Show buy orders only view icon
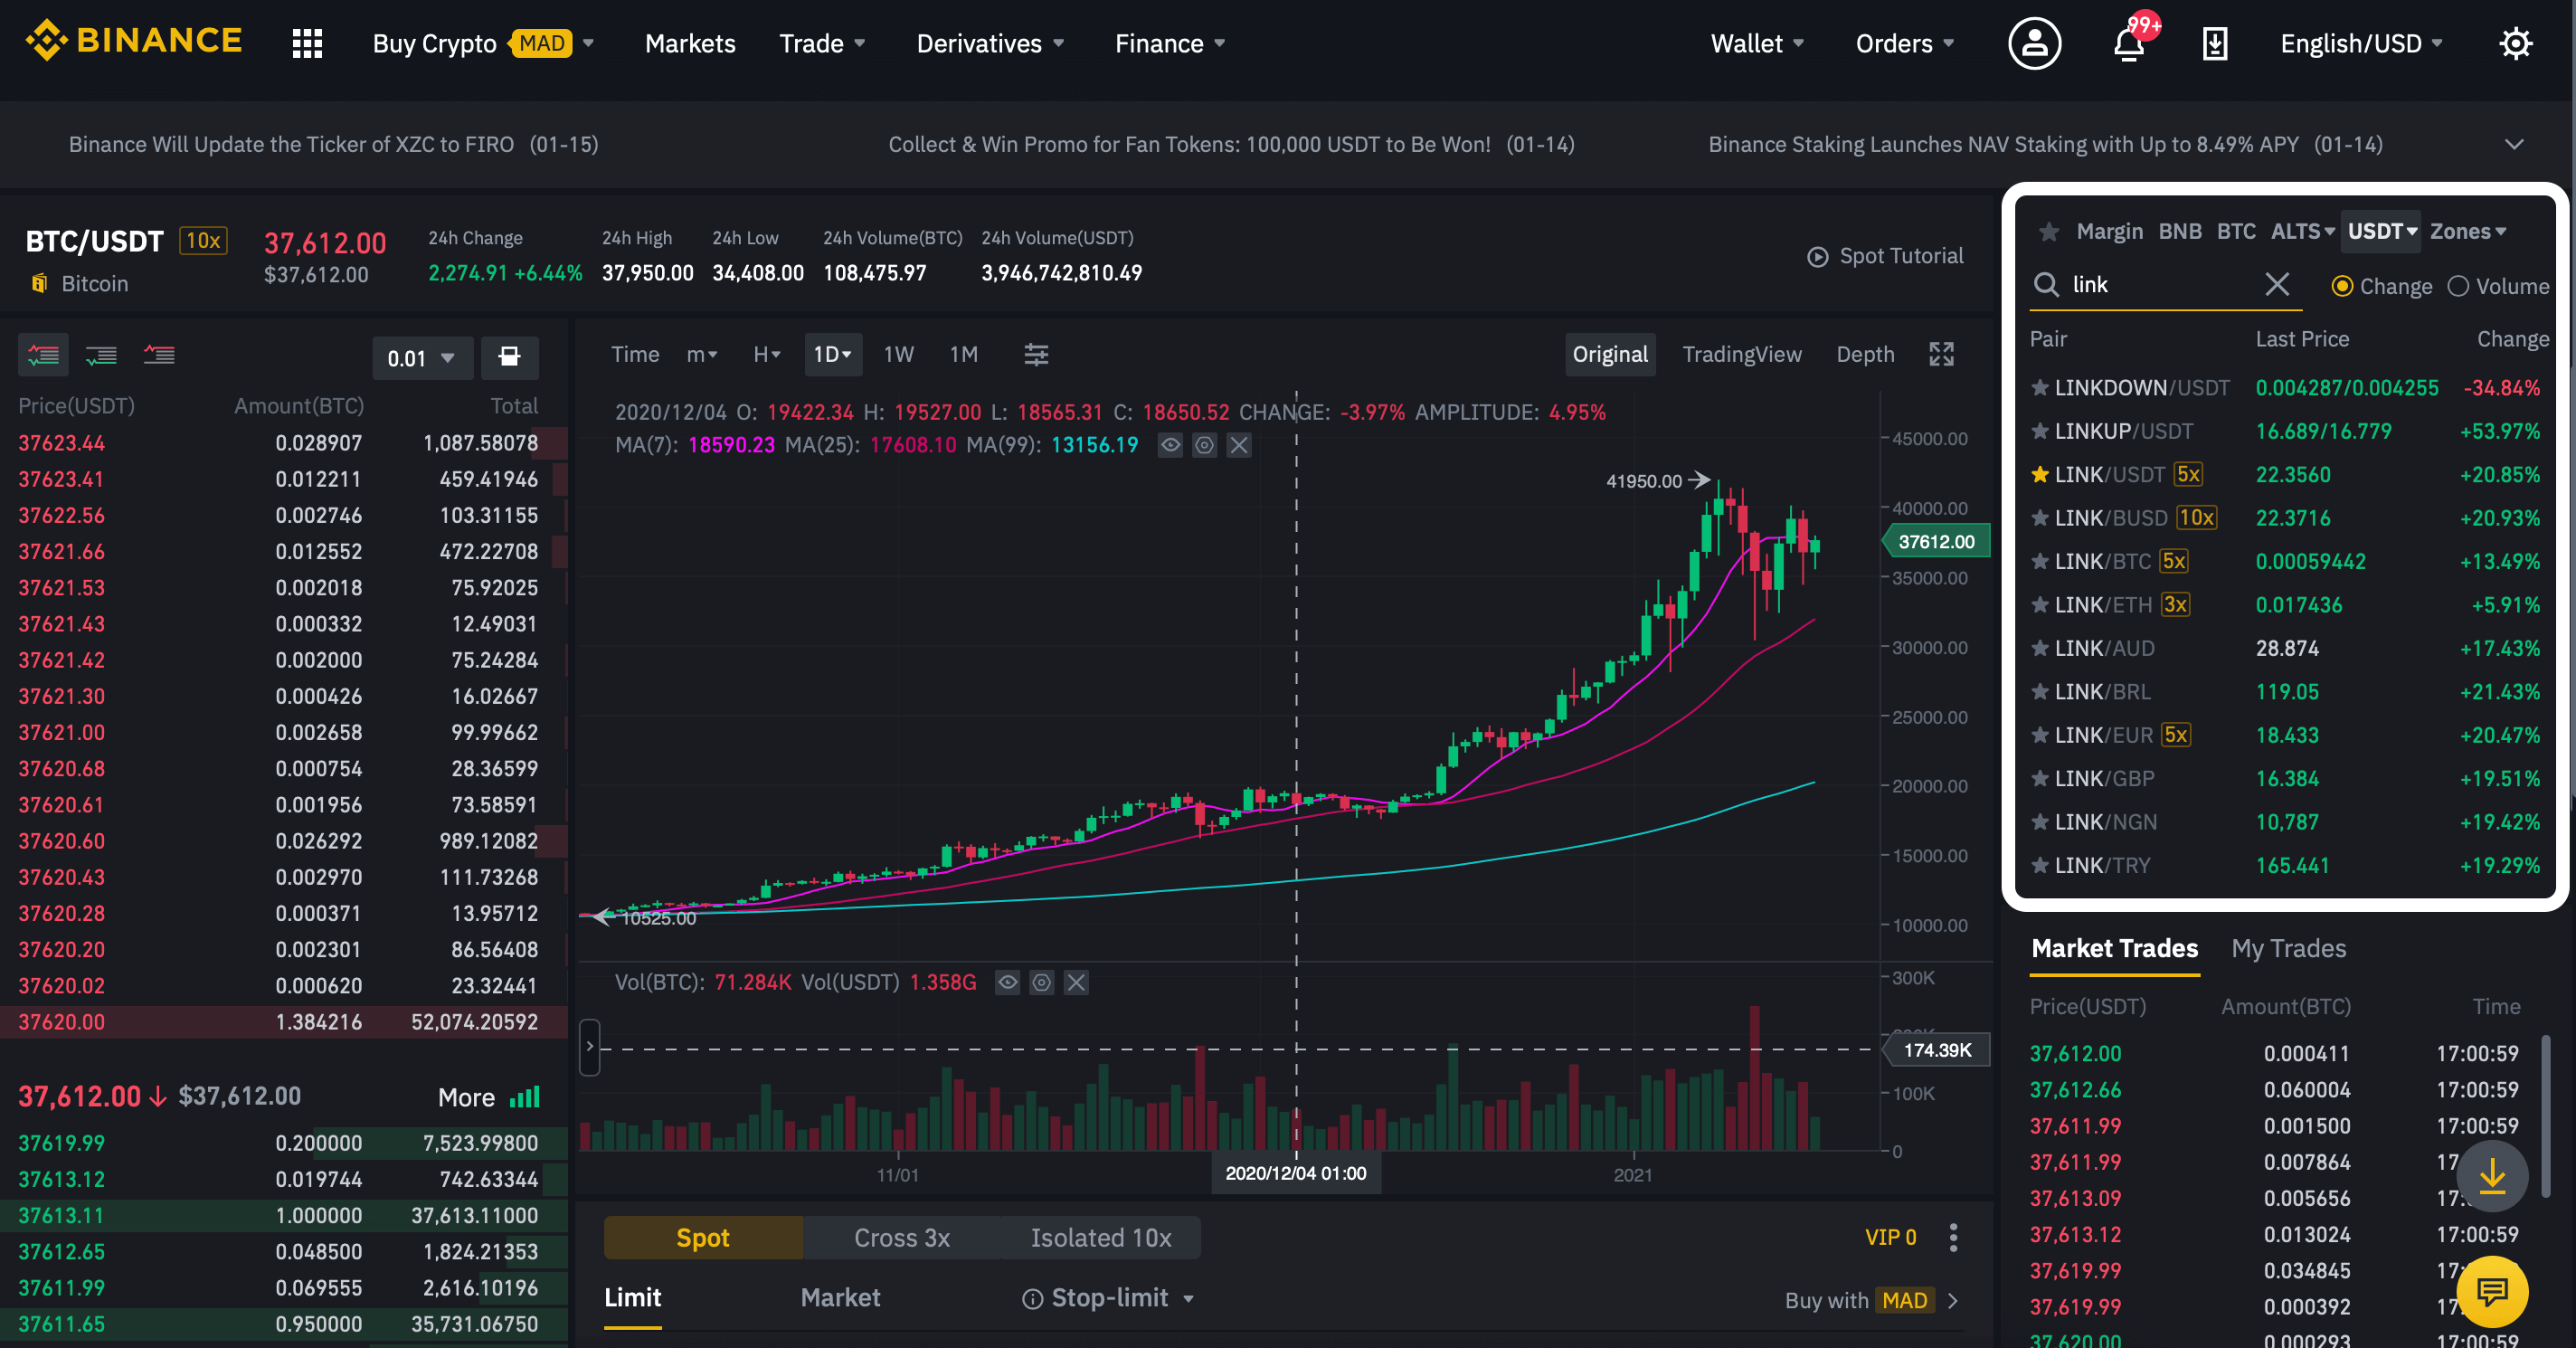2576x1348 pixels. tap(101, 355)
